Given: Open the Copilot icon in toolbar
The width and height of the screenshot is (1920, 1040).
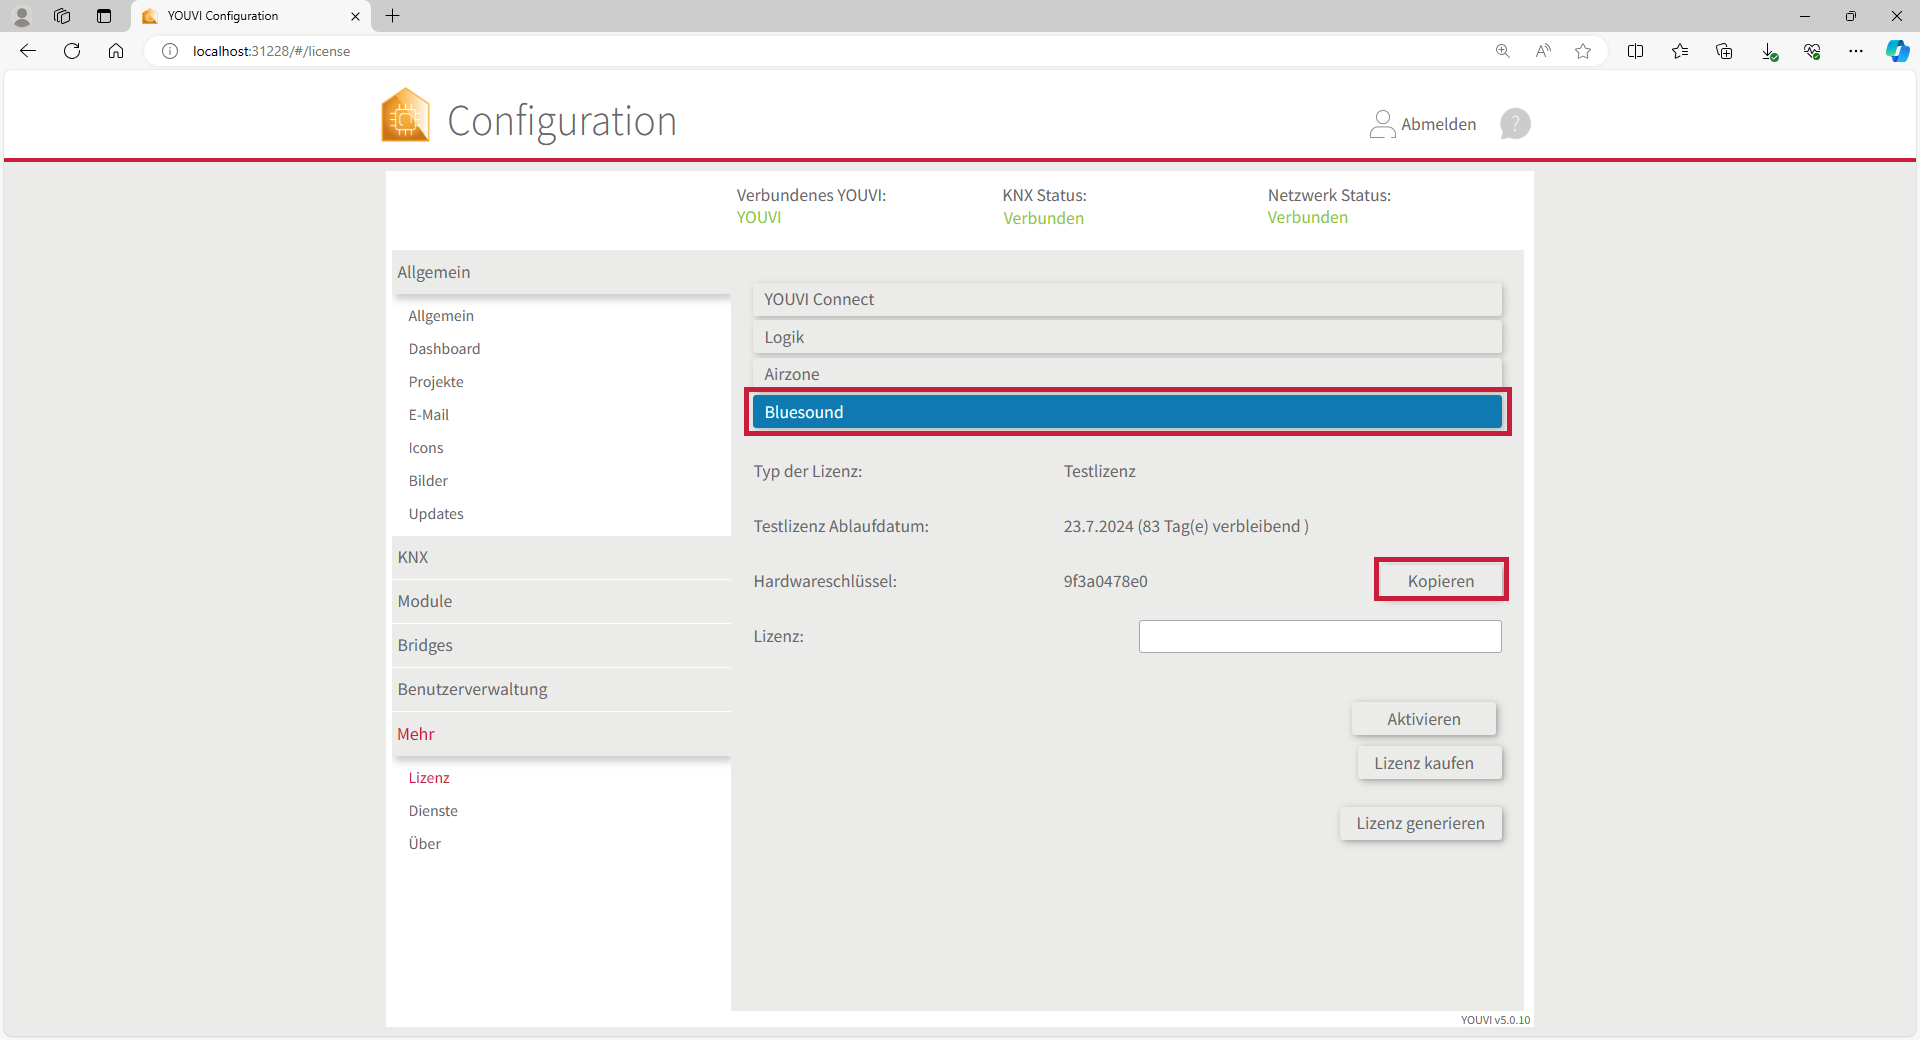Looking at the screenshot, I should pyautogui.click(x=1897, y=51).
